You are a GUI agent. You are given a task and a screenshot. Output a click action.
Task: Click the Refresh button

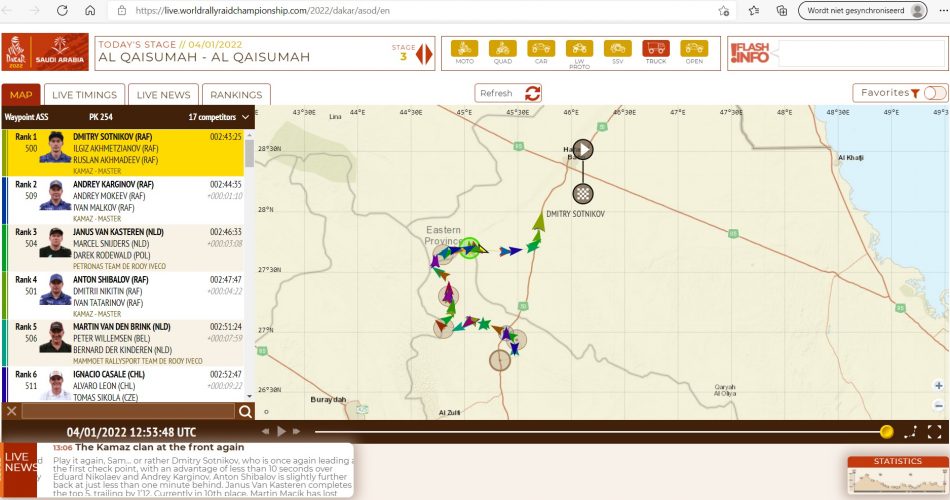509,93
